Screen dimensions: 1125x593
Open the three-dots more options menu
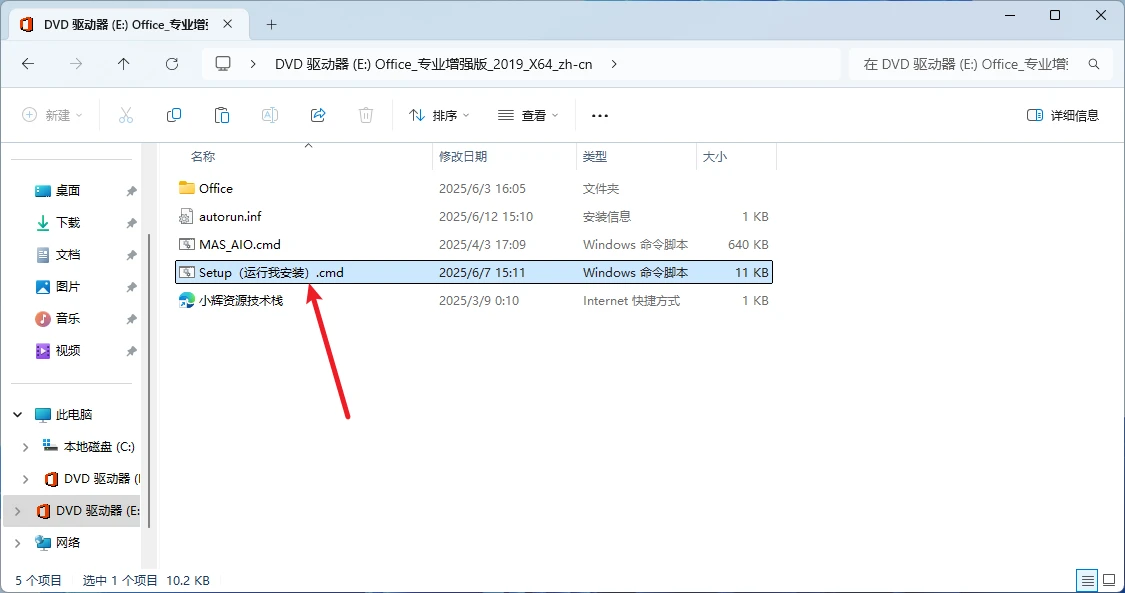[600, 115]
